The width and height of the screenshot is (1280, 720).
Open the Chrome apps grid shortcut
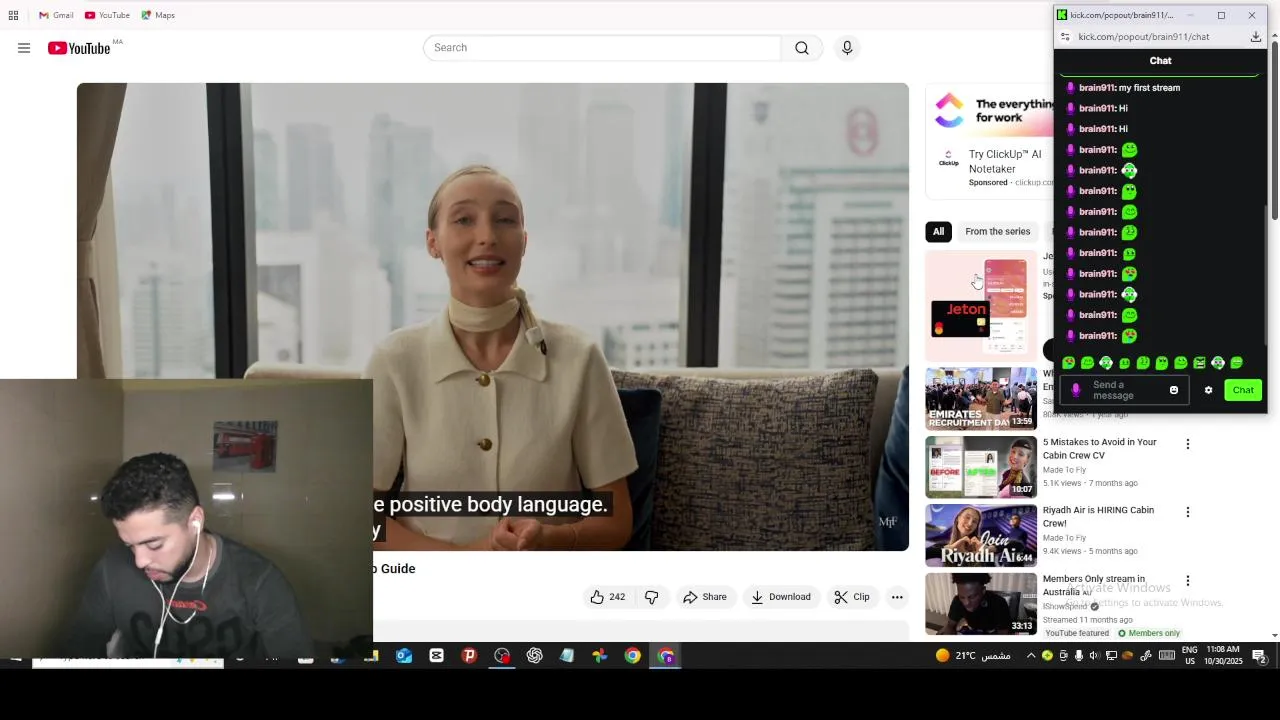coord(13,15)
